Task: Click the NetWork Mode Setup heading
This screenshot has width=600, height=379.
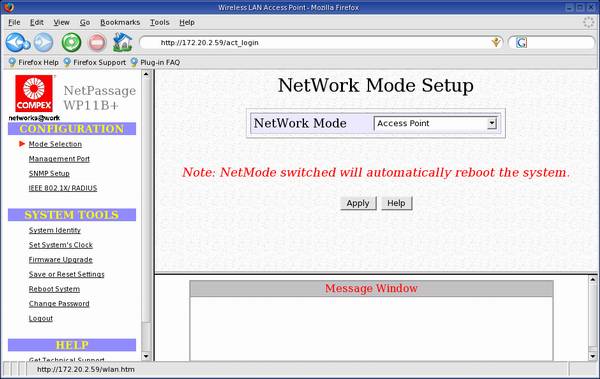Action: pos(375,85)
